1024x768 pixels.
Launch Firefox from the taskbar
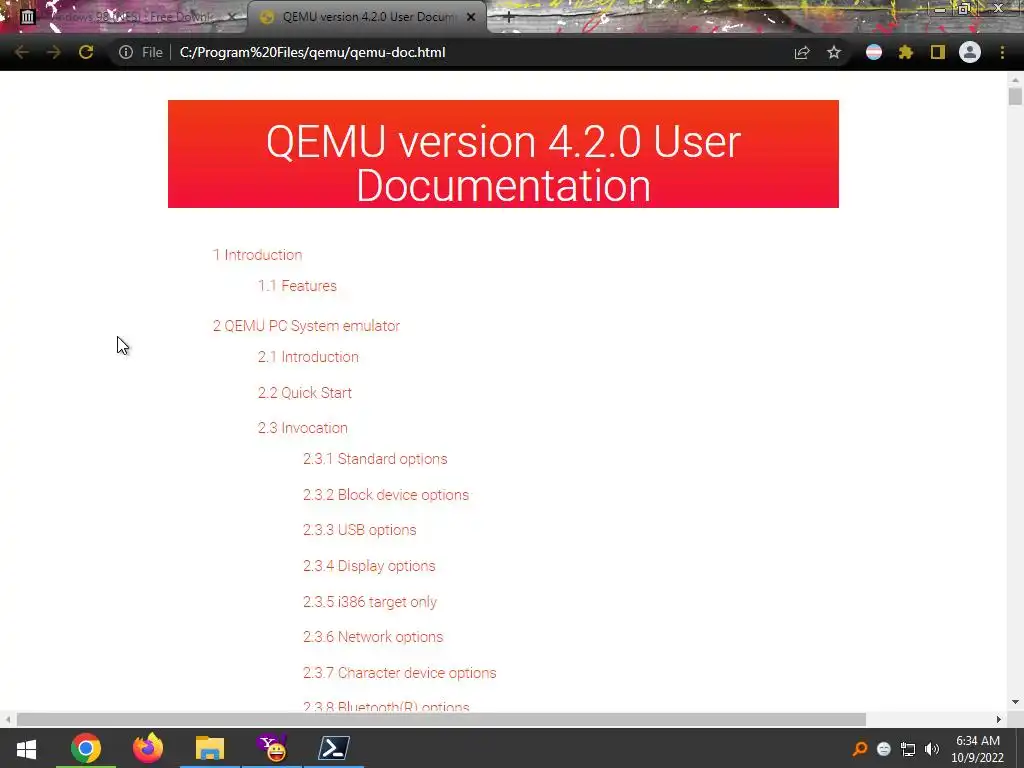click(148, 748)
